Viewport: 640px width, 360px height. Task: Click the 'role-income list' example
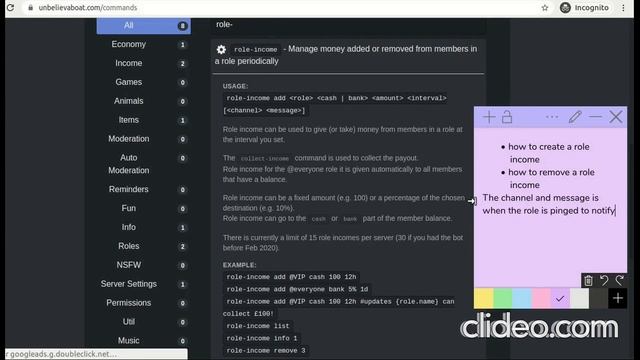pyautogui.click(x=258, y=326)
